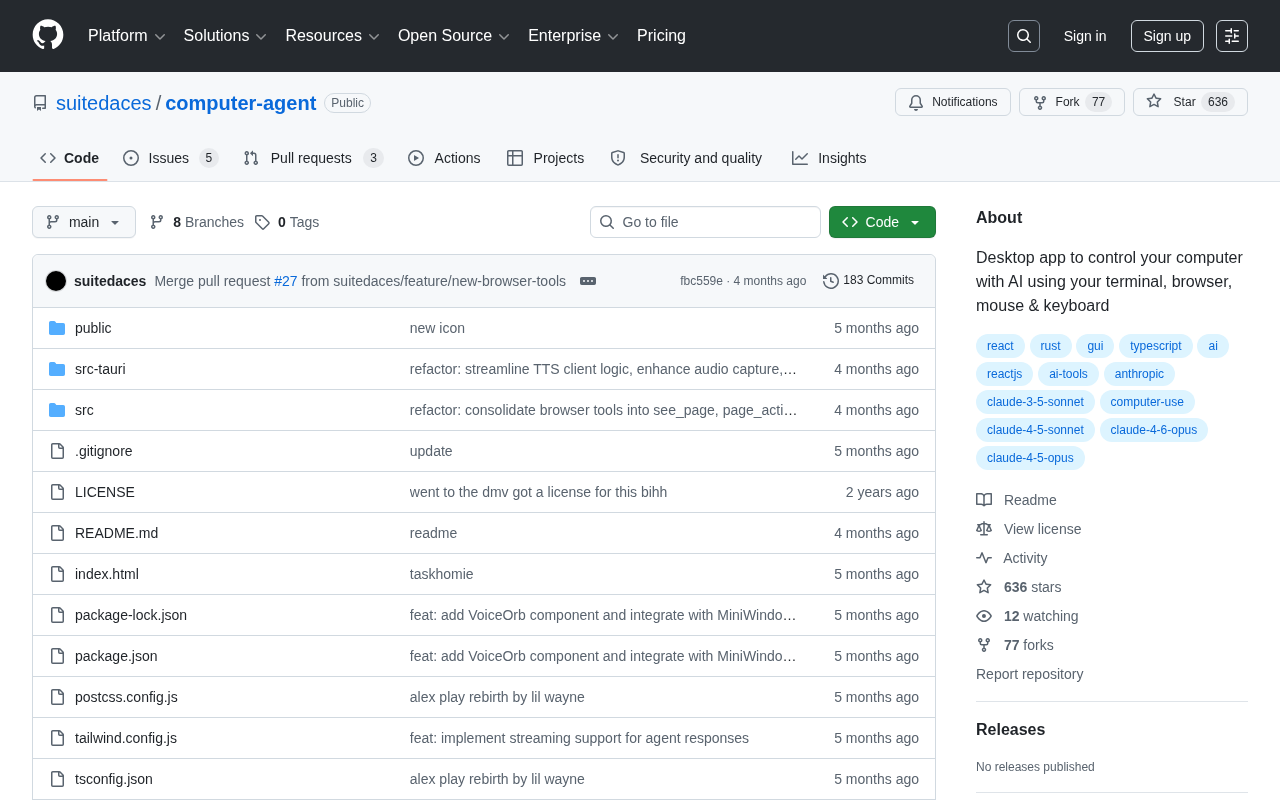The height and width of the screenshot is (800, 1280).
Task: Expand the Resources menu
Action: tap(333, 36)
